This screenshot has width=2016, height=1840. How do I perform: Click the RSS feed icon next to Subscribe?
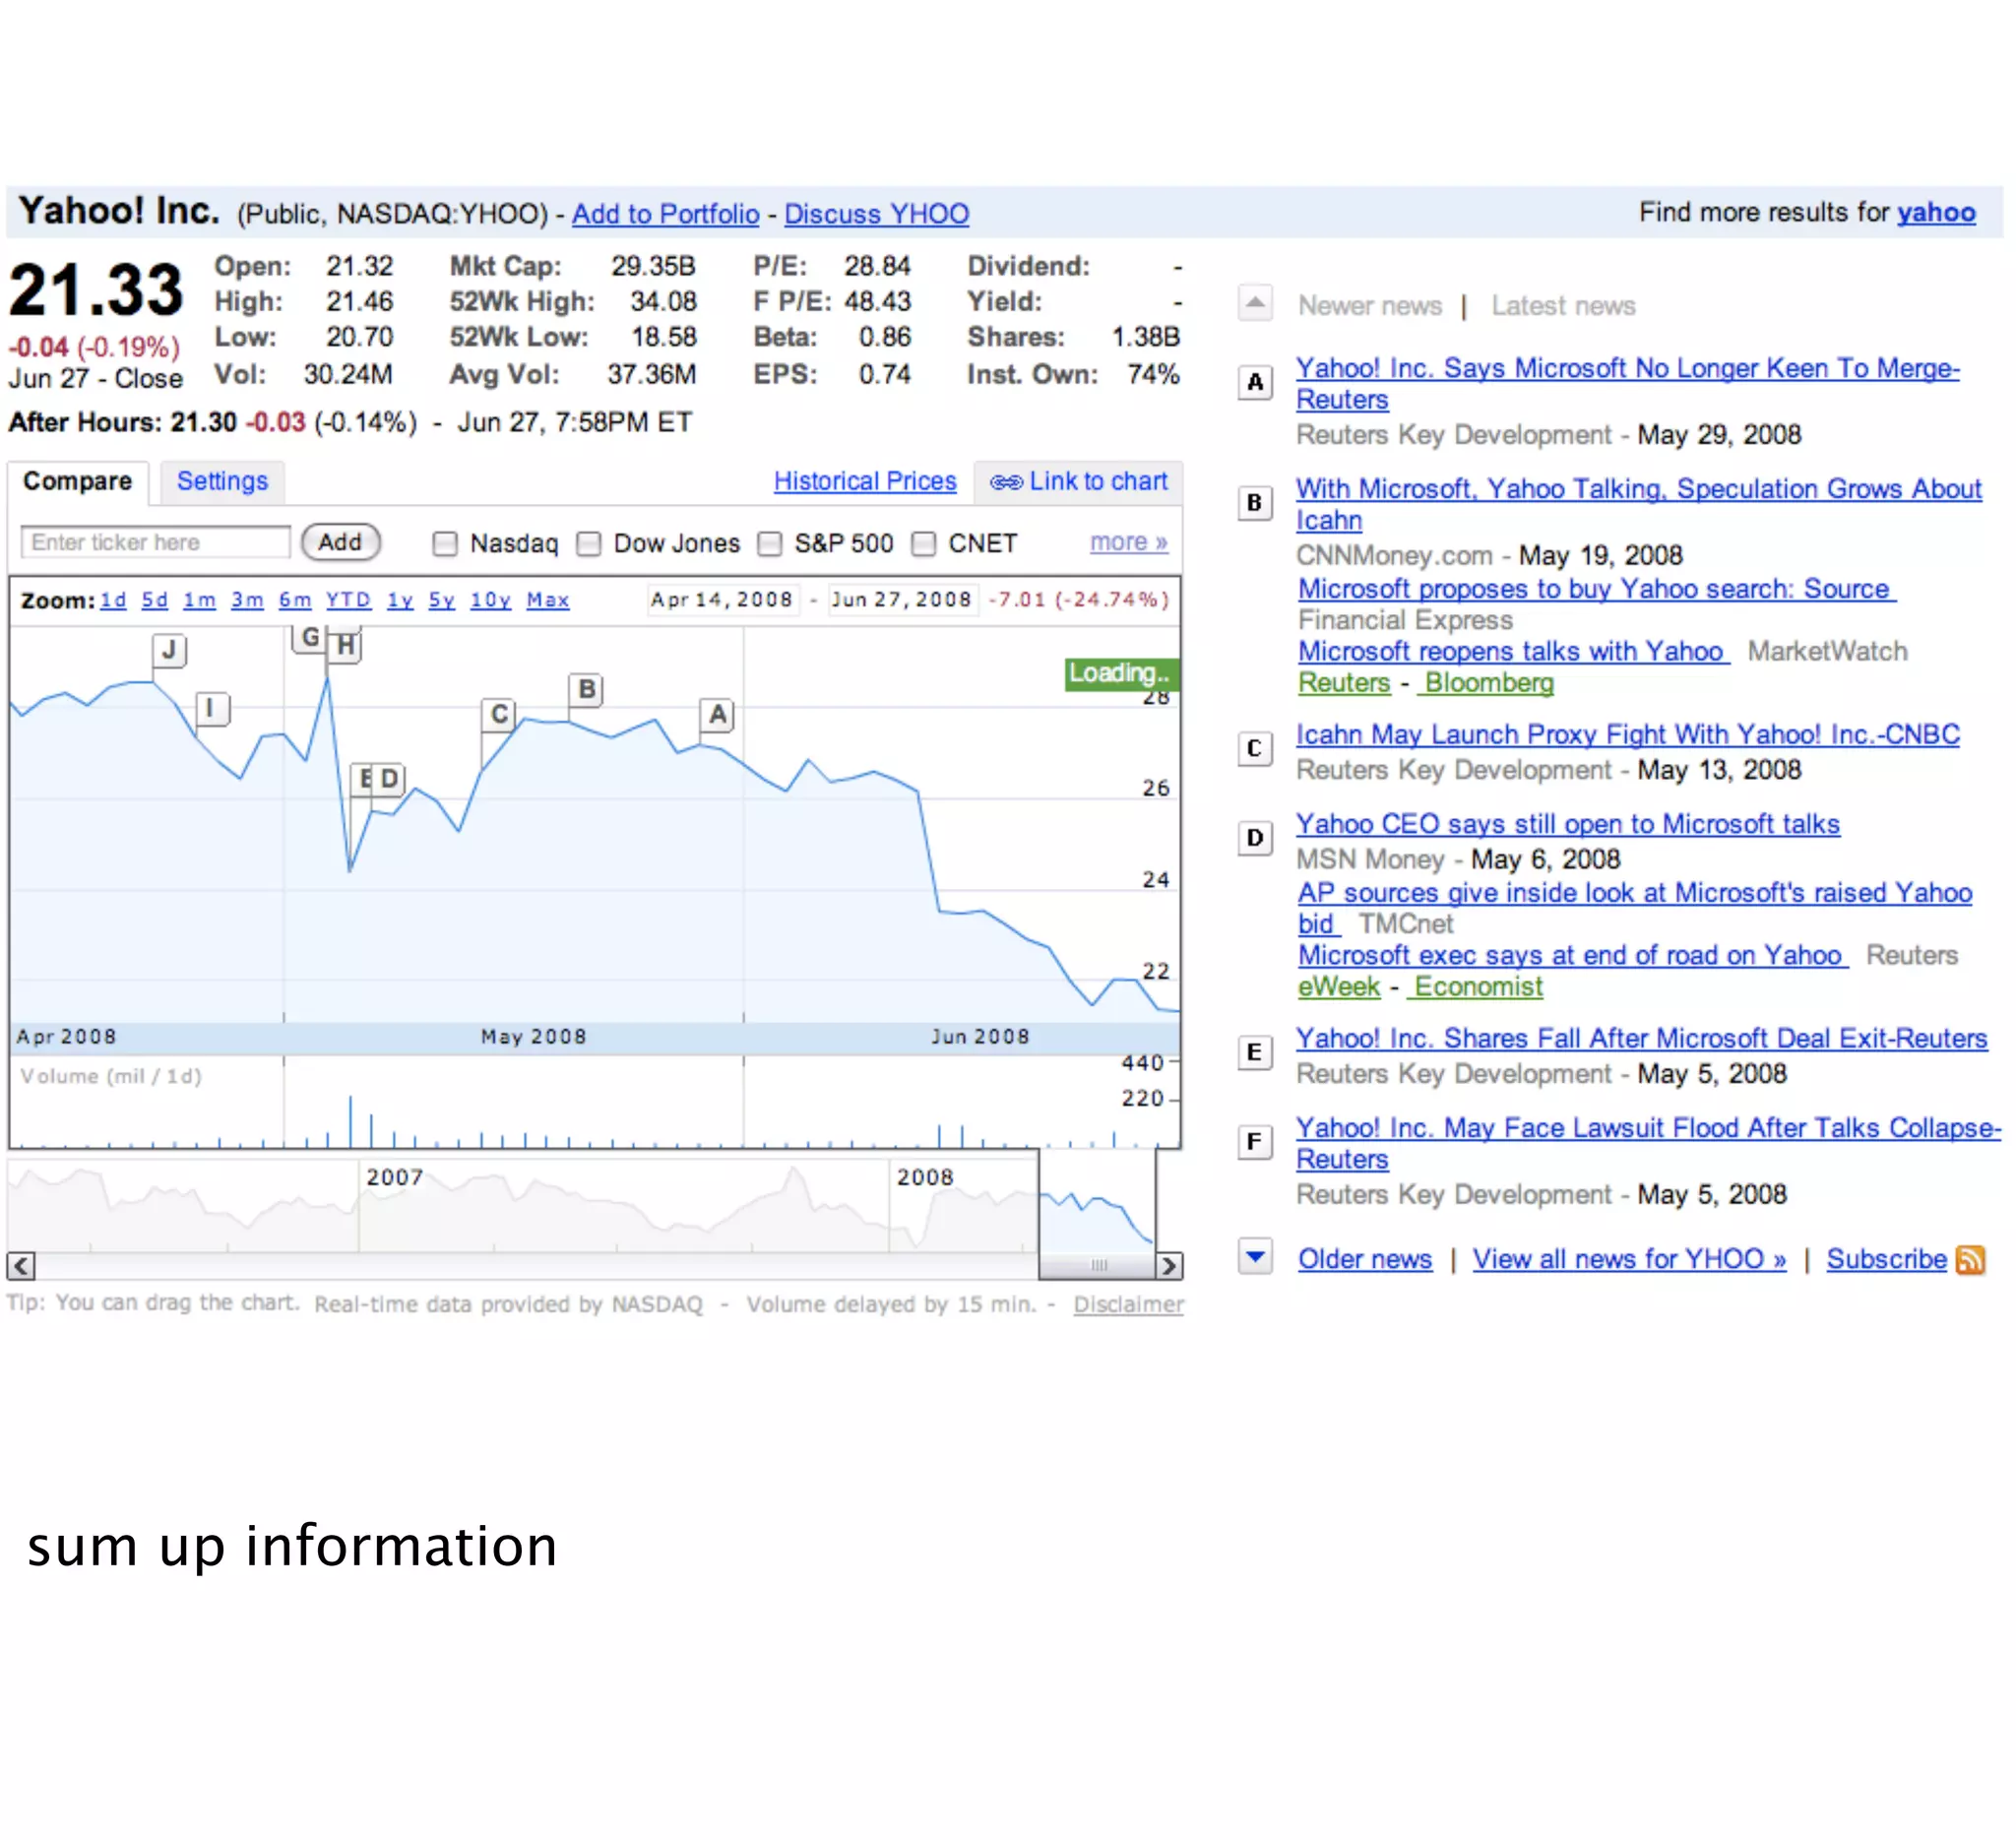(x=1969, y=1259)
